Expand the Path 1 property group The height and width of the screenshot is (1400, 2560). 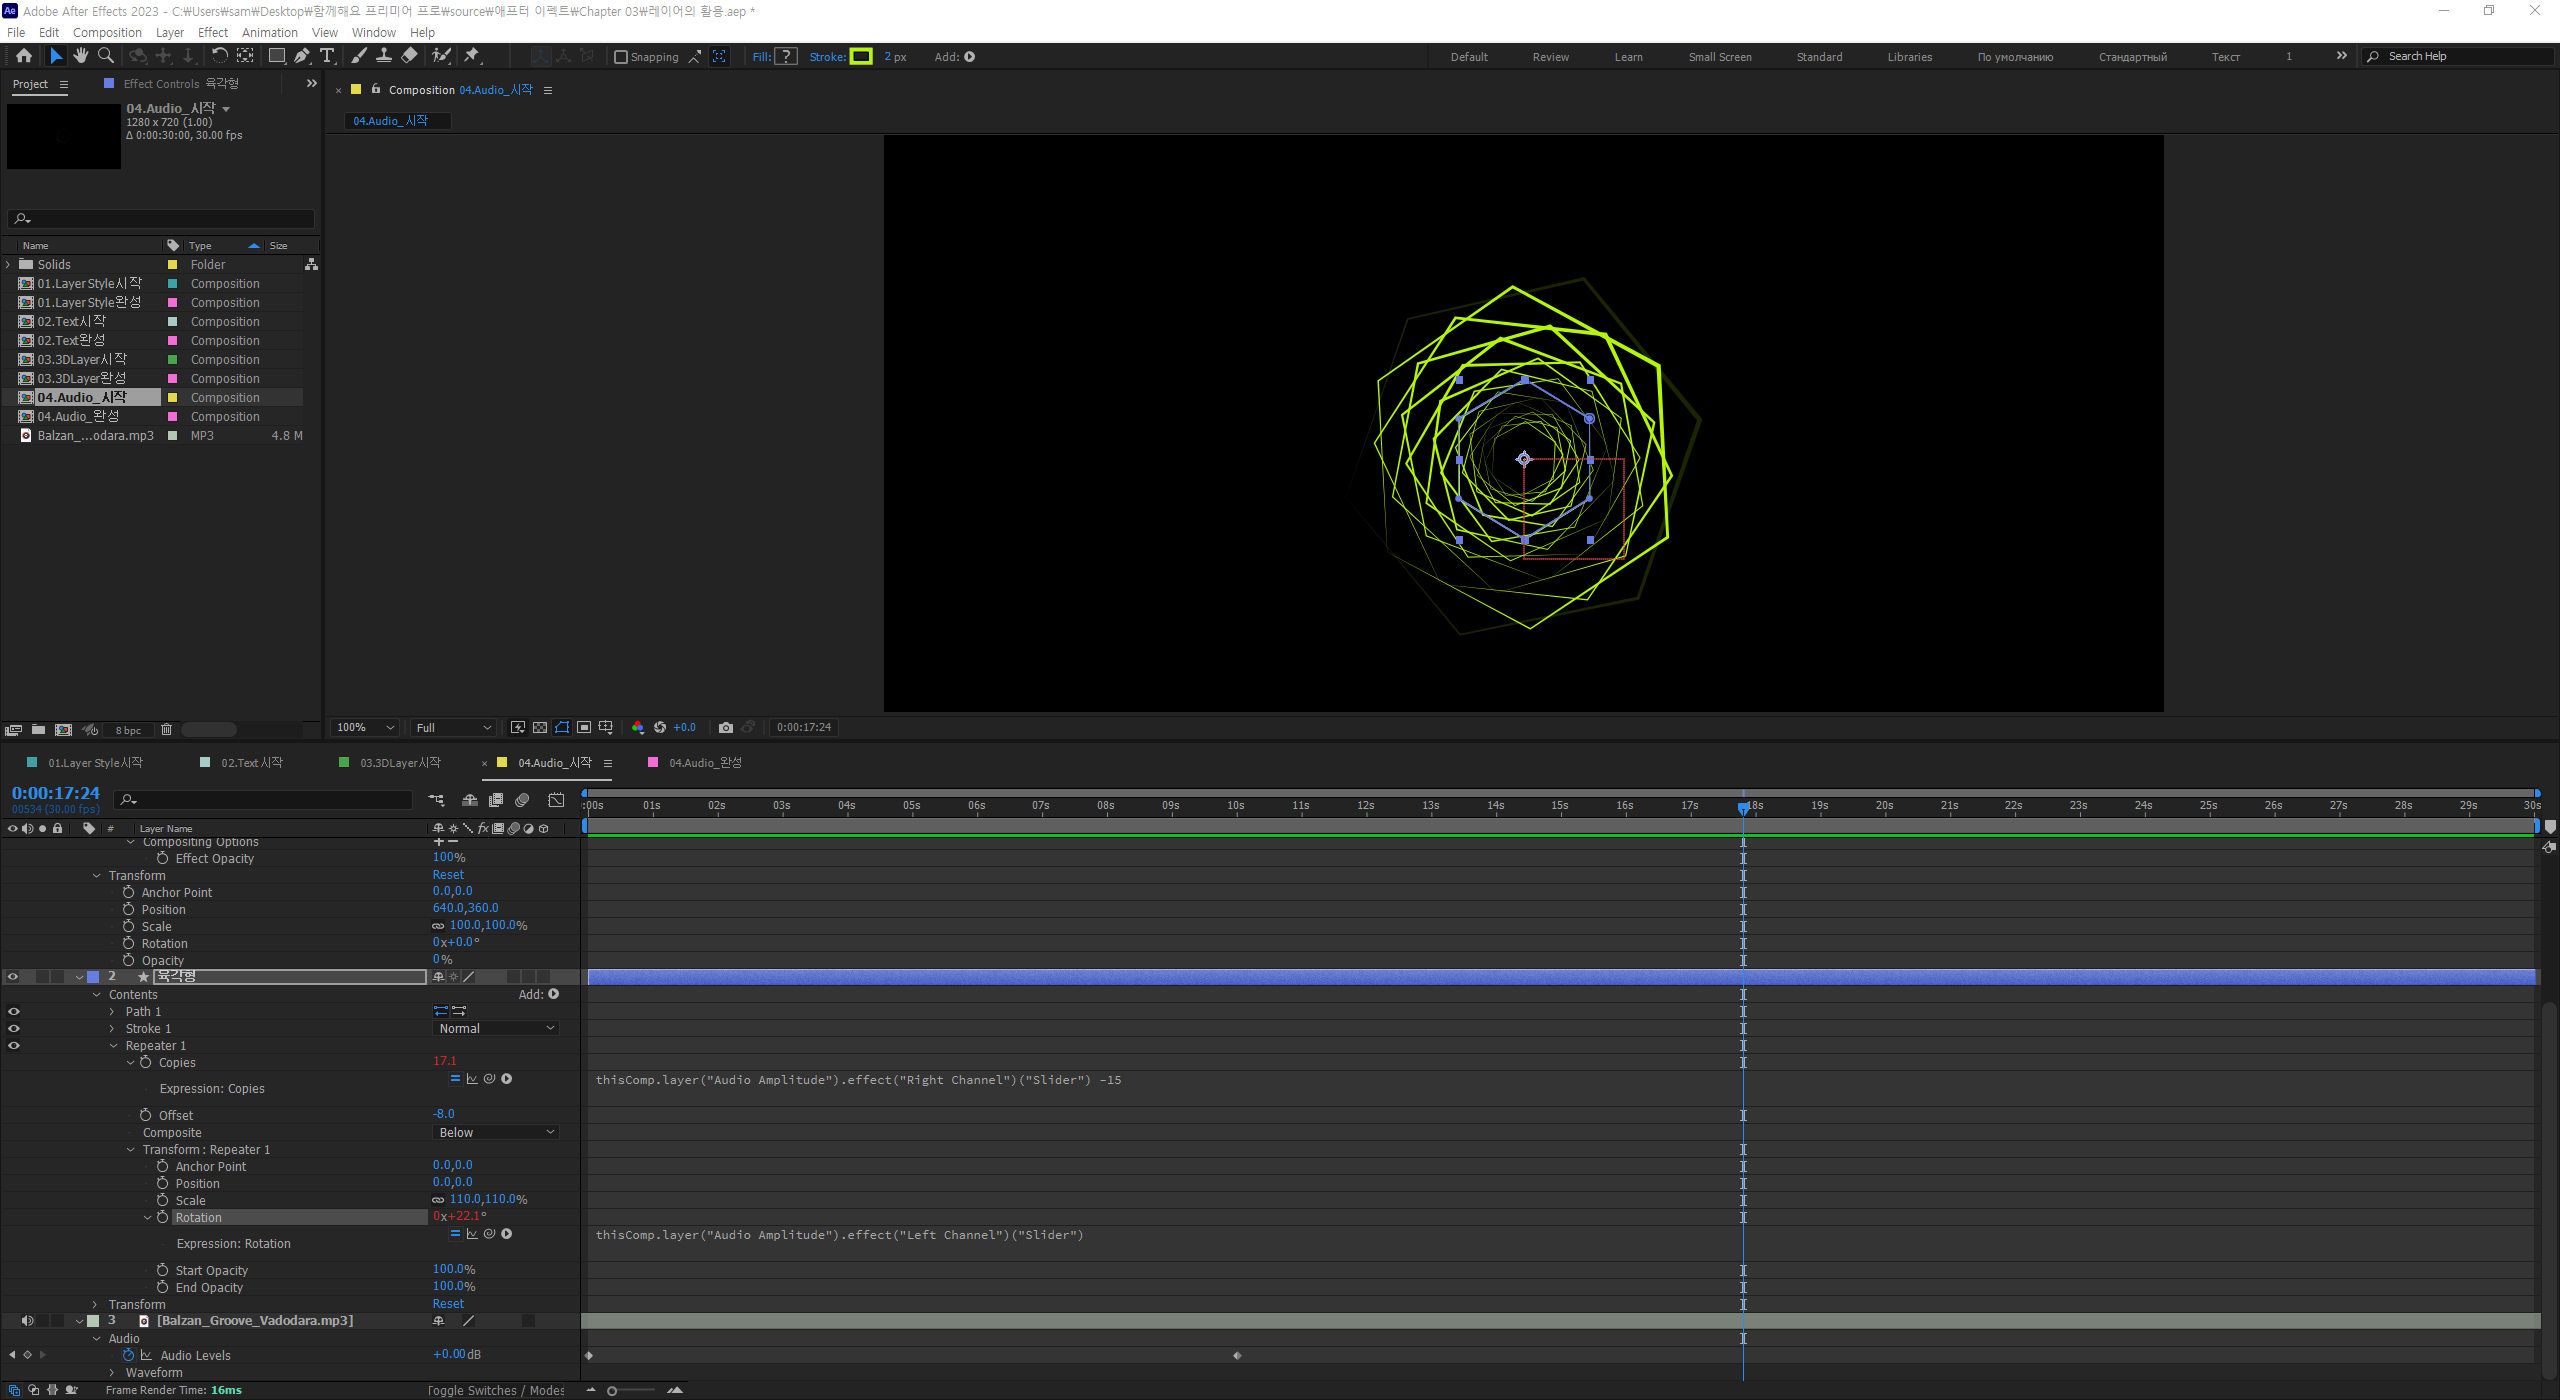112,1012
